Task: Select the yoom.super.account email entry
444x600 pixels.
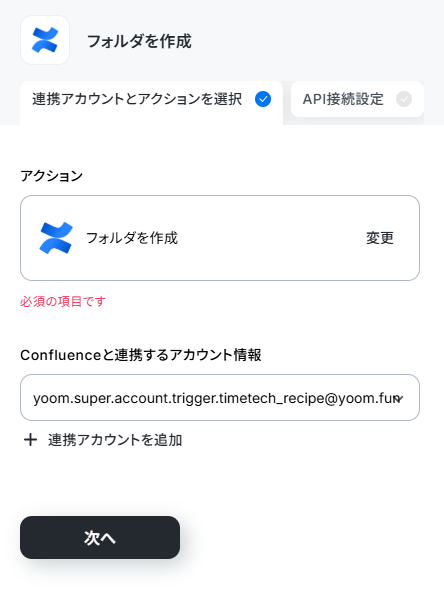Action: click(215, 398)
